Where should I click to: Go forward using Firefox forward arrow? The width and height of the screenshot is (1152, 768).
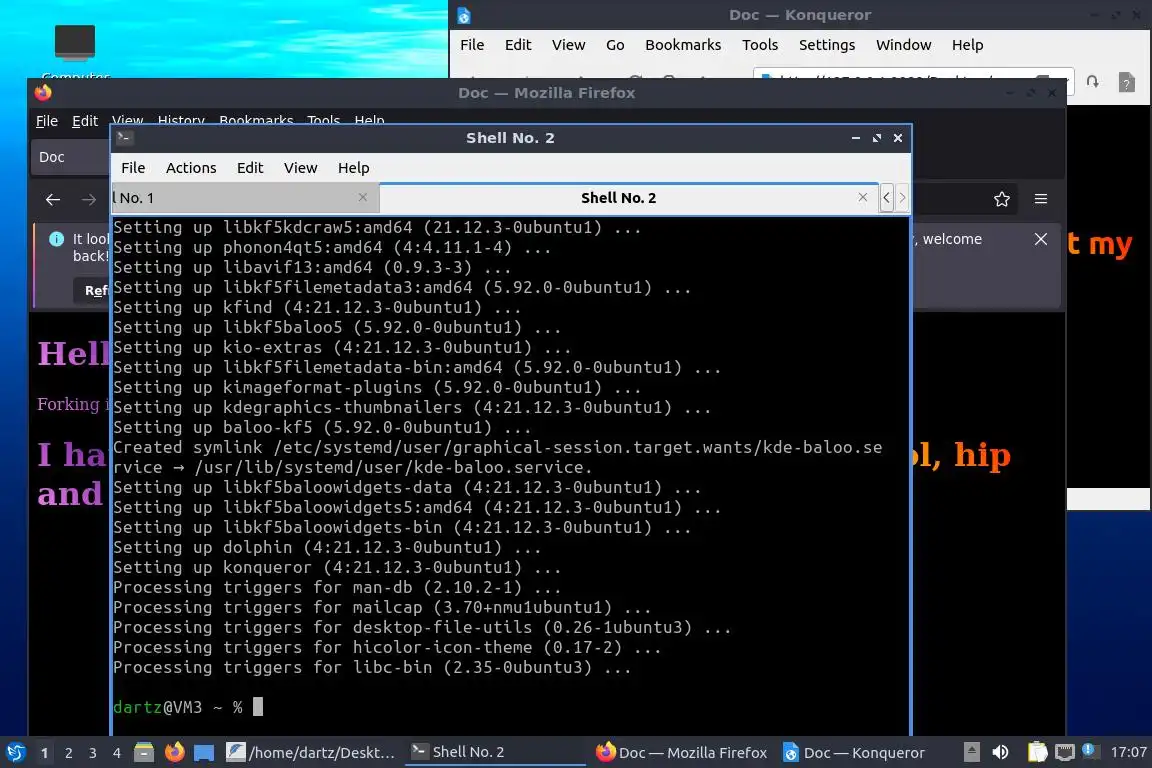tap(88, 199)
